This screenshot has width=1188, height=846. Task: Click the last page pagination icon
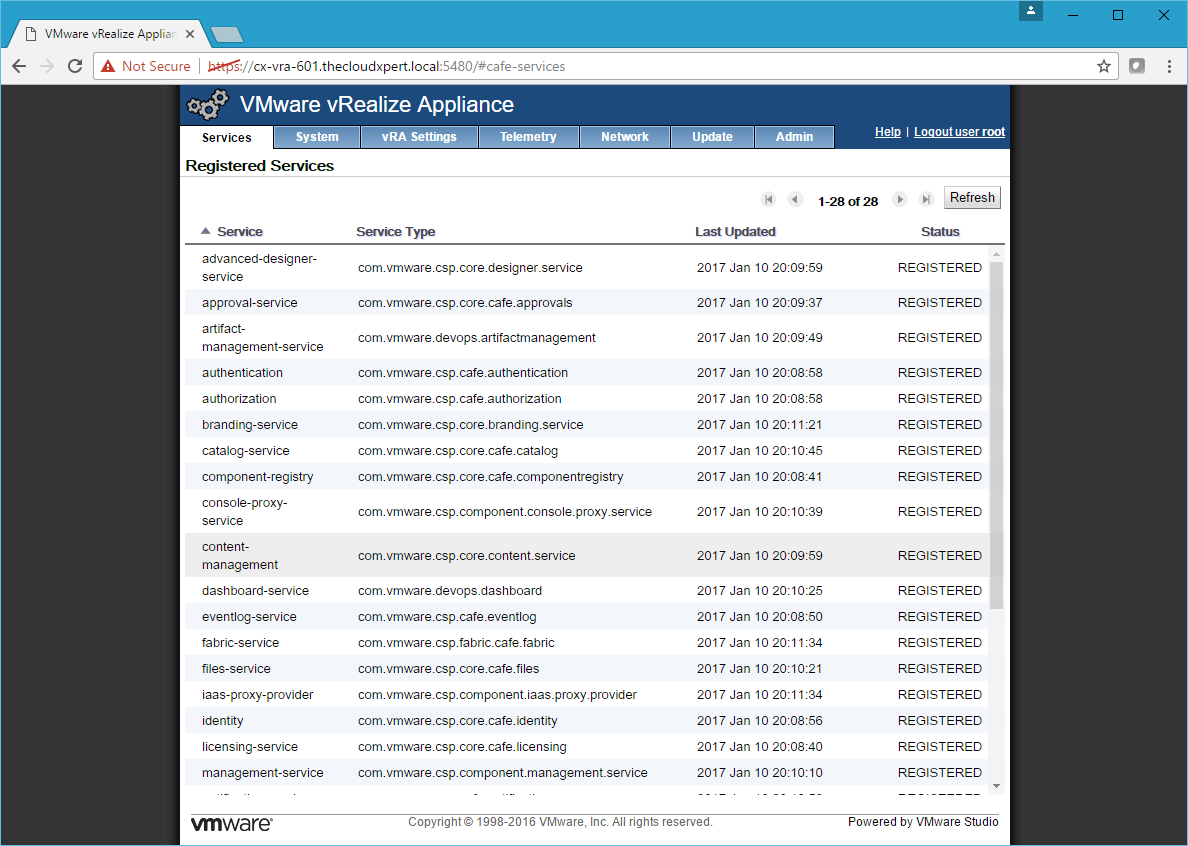pos(926,200)
